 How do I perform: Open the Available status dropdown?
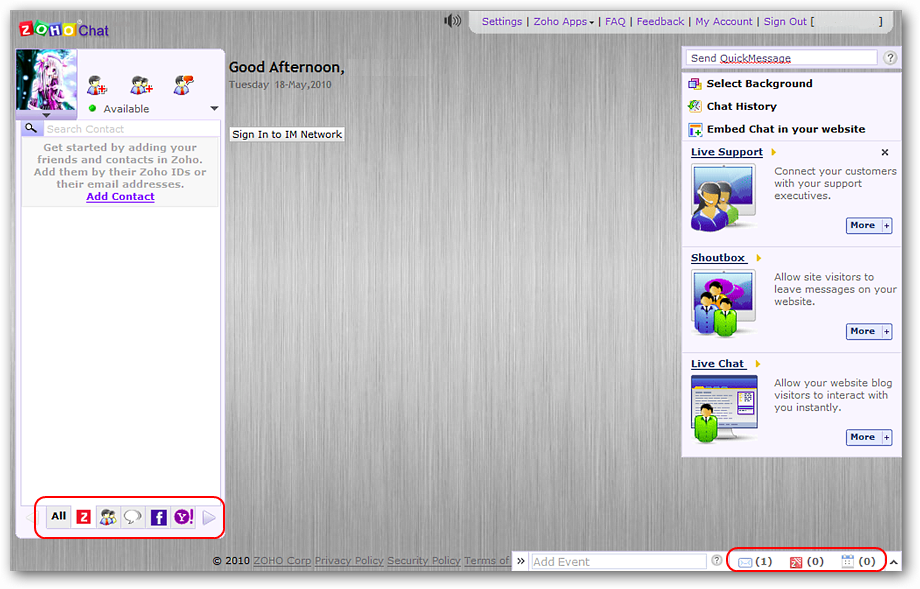[214, 109]
